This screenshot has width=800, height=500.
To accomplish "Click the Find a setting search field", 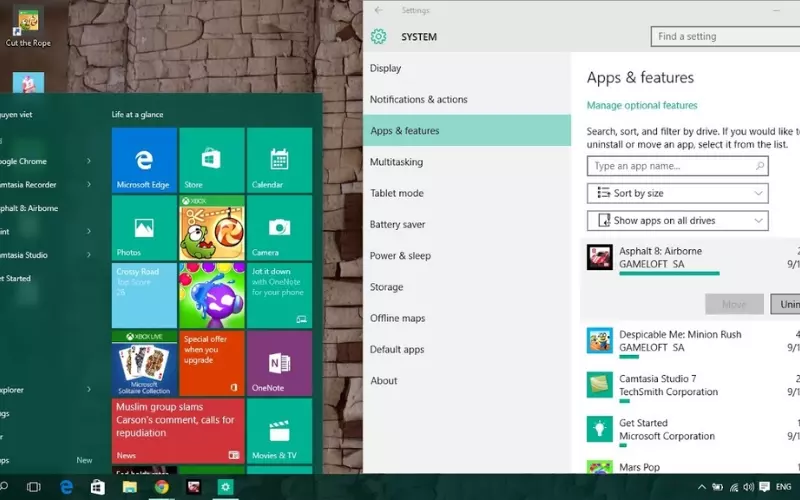I will pos(726,37).
